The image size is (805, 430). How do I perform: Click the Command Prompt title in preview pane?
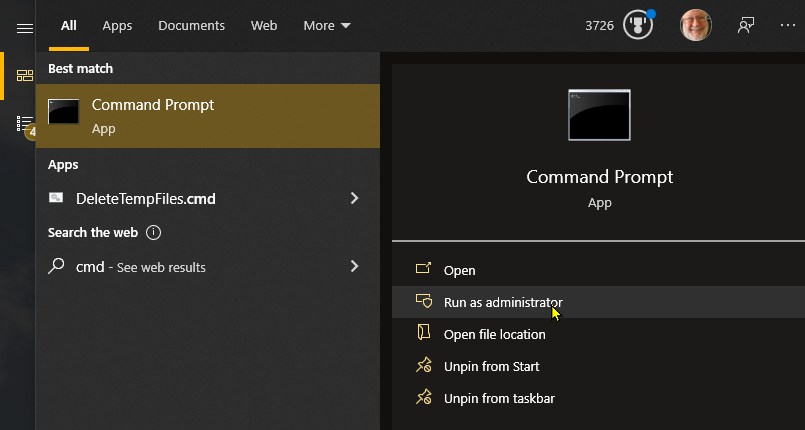coord(600,177)
